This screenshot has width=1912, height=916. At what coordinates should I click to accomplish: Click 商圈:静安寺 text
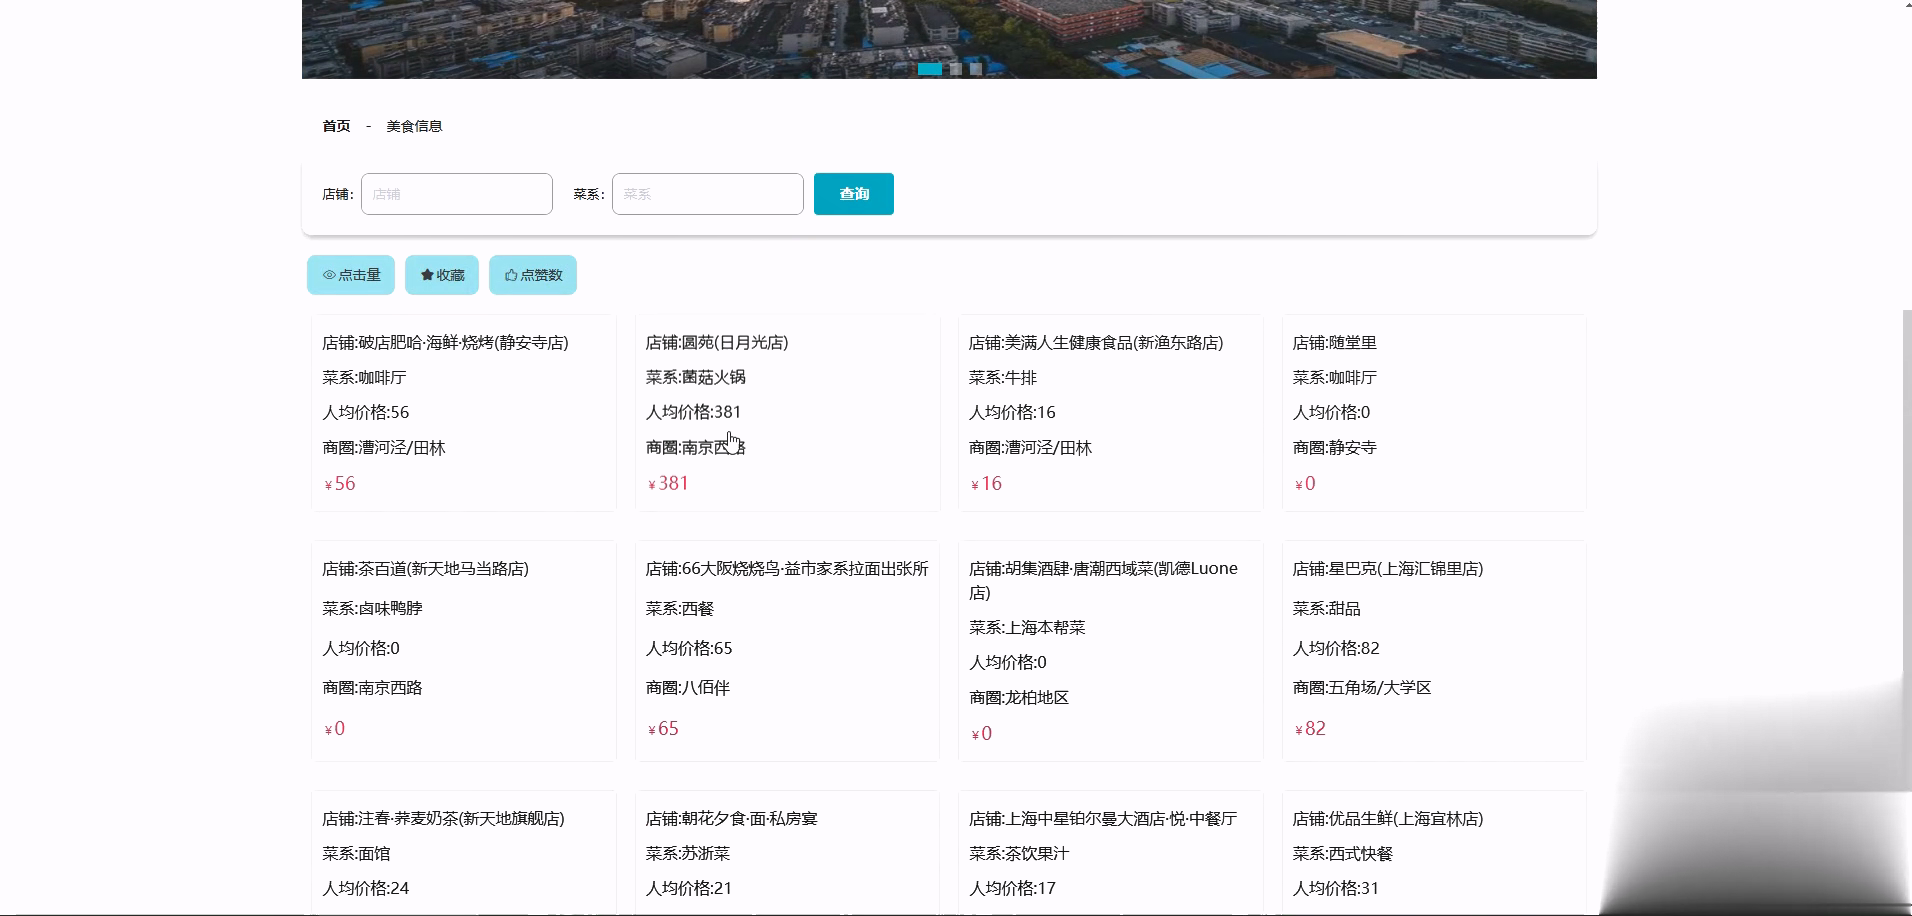tap(1334, 447)
